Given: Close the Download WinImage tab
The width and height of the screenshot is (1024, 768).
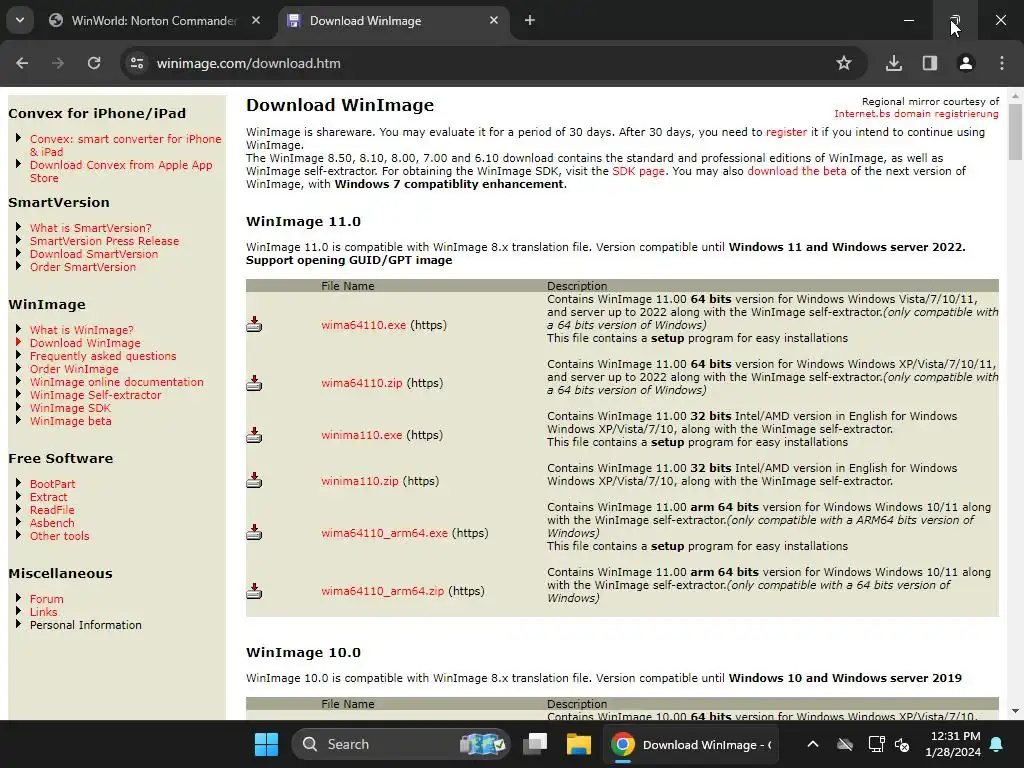Looking at the screenshot, I should tap(494, 20).
